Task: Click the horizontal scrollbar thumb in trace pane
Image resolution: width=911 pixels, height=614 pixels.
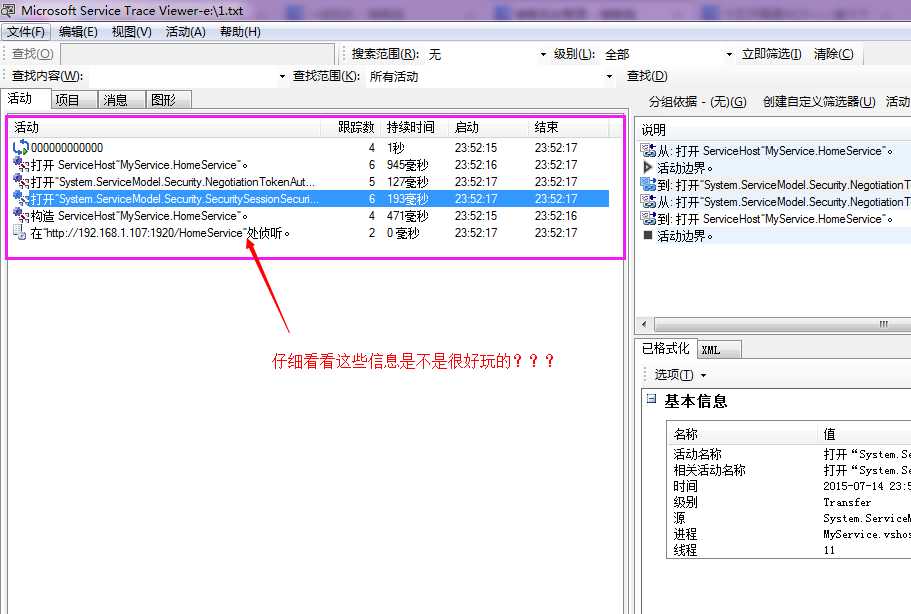Action: [x=784, y=324]
